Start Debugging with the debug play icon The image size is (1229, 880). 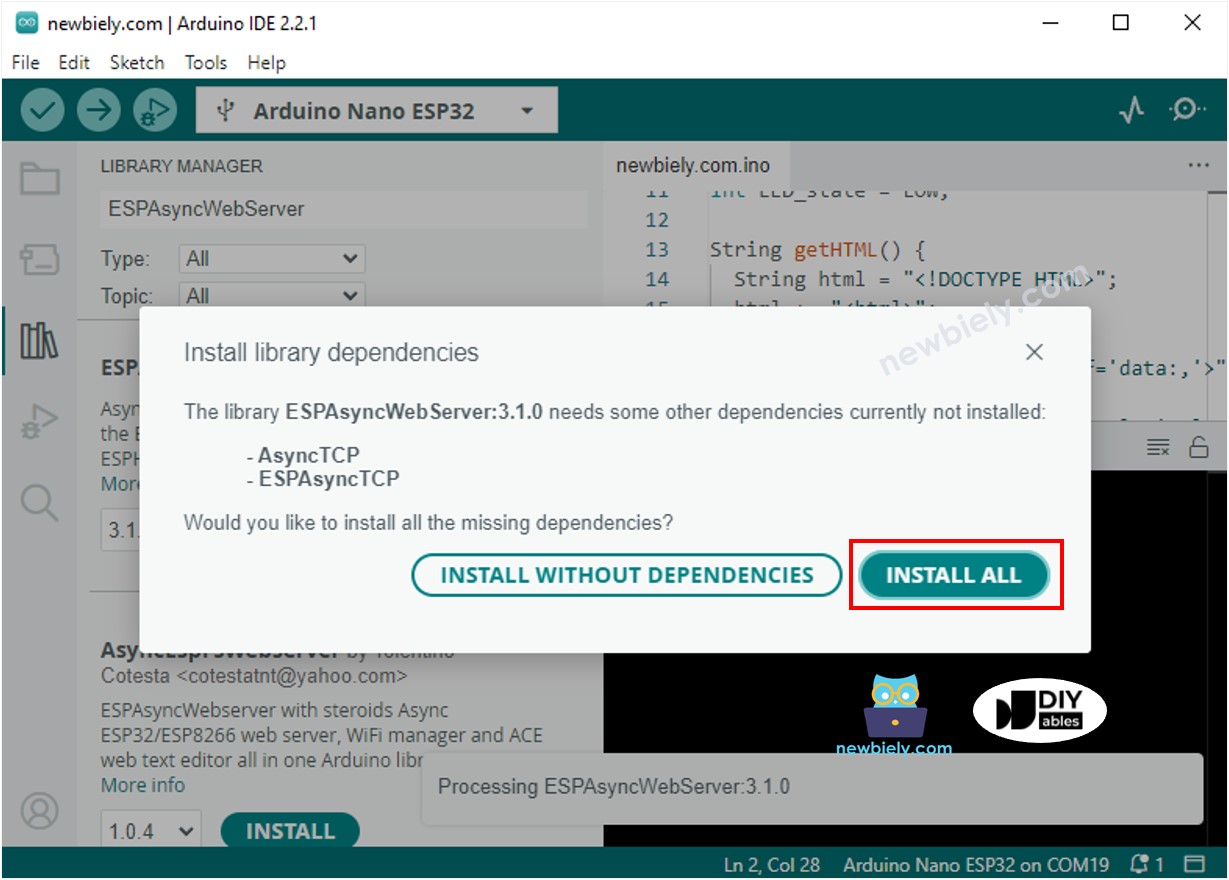coord(154,110)
